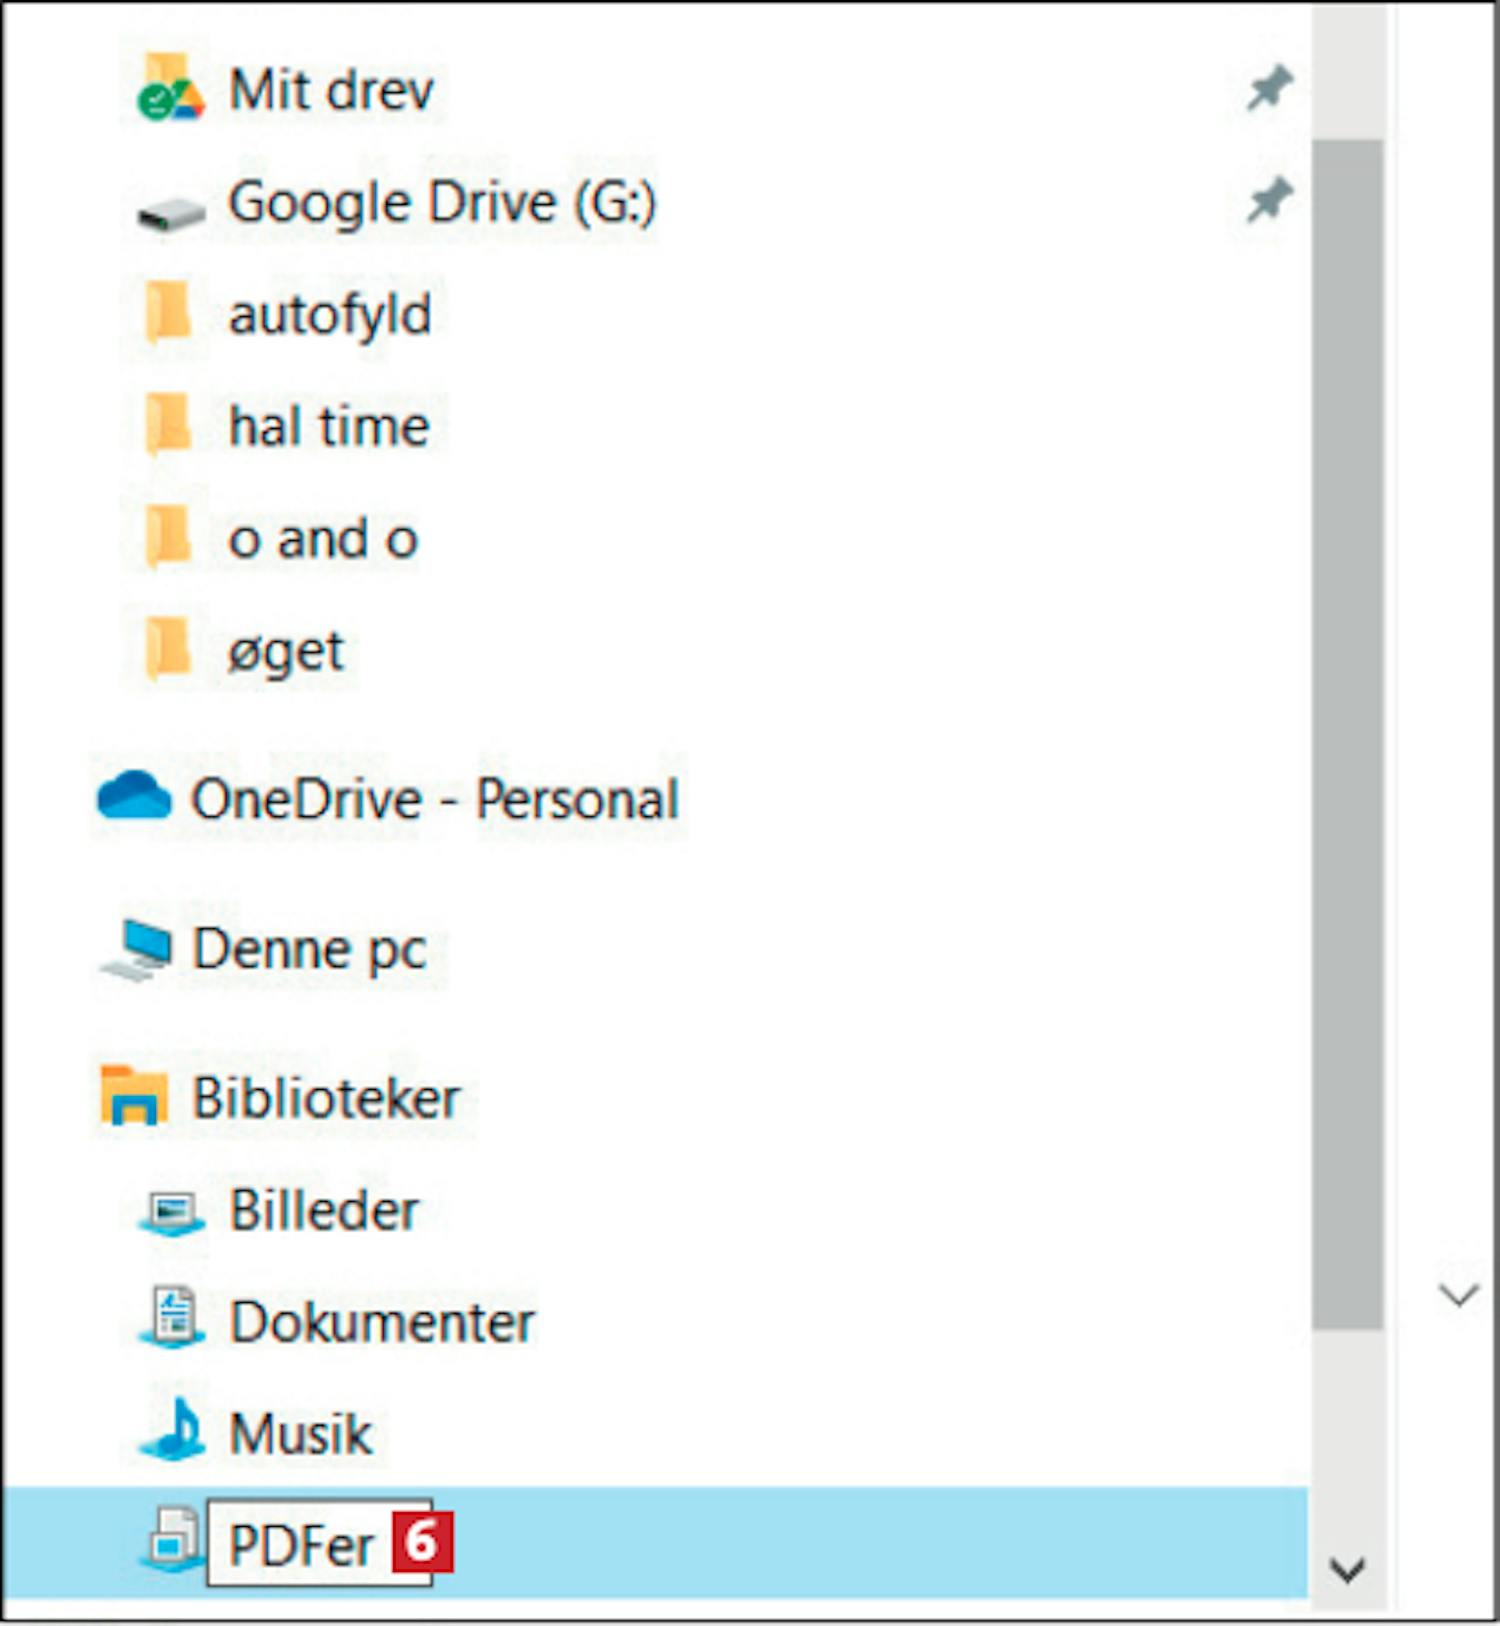The width and height of the screenshot is (1500, 1626).
Task: Open the o and o folder
Action: [322, 539]
